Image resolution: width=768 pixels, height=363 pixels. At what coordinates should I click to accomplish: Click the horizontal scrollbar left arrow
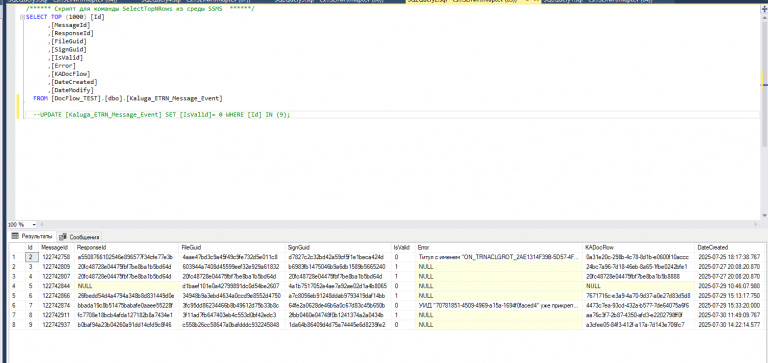[41, 224]
